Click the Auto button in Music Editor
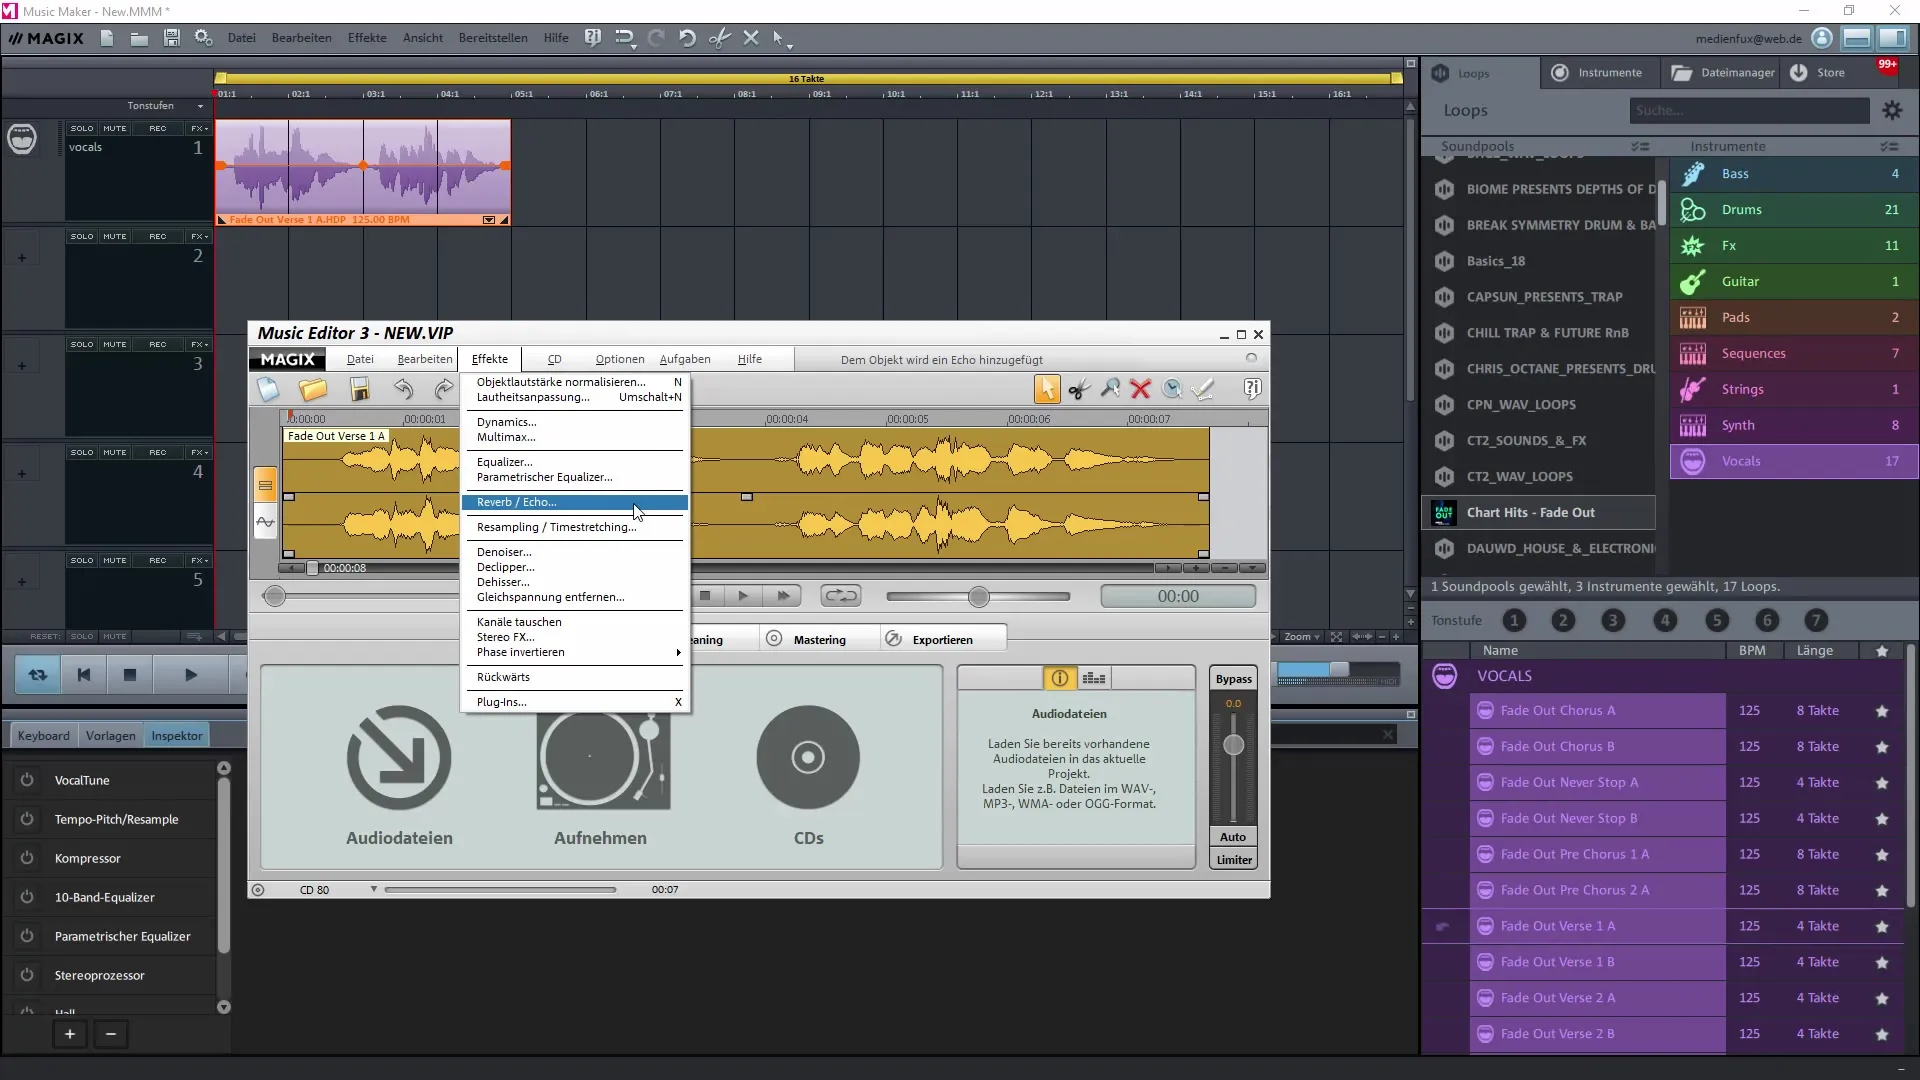 pyautogui.click(x=1233, y=837)
